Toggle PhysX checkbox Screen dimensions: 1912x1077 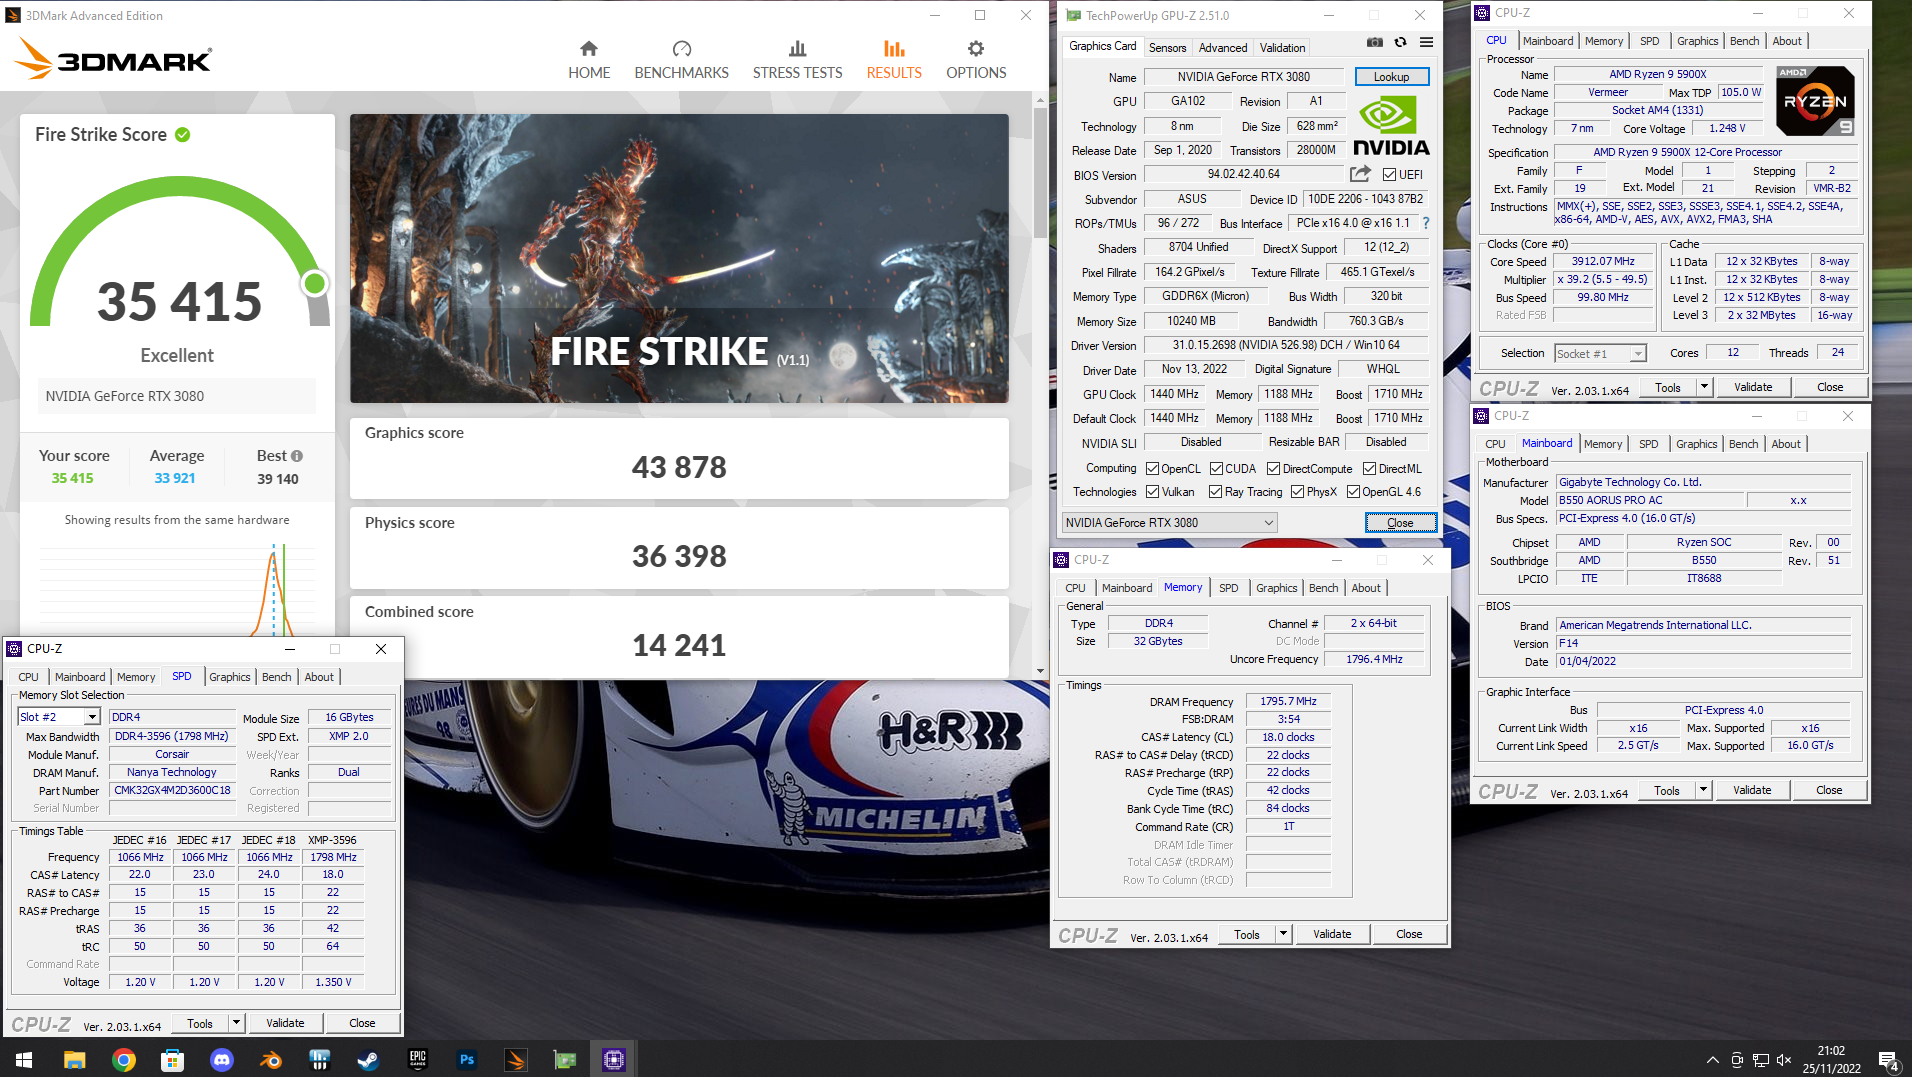pos(1297,491)
